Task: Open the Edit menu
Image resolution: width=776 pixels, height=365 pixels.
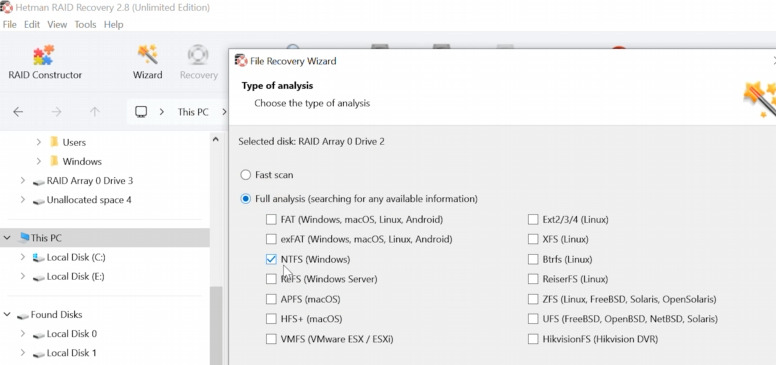Action: 32,24
